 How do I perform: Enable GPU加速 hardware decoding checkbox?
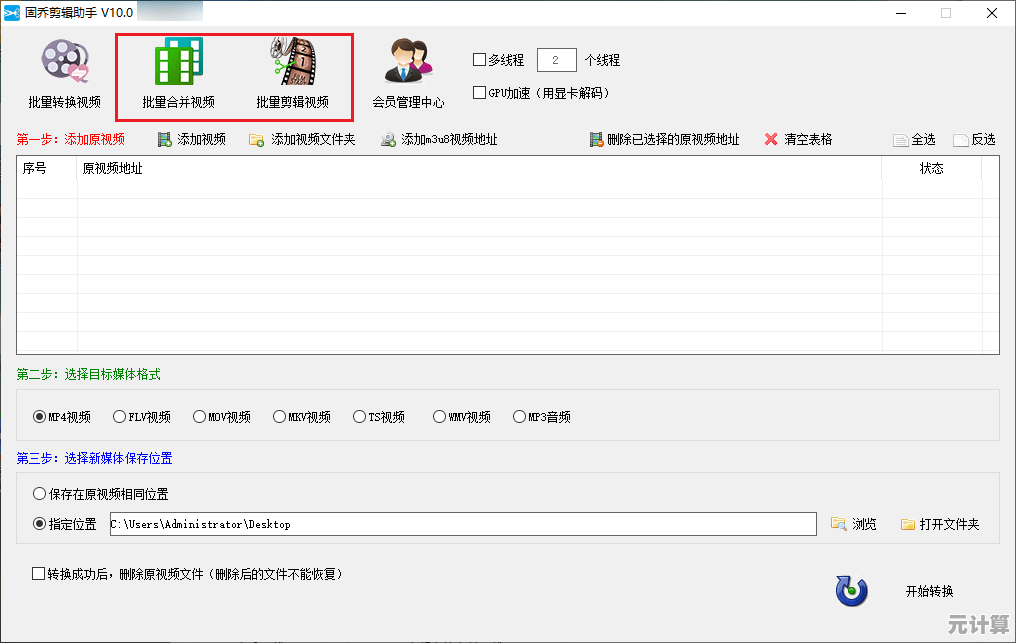point(480,93)
